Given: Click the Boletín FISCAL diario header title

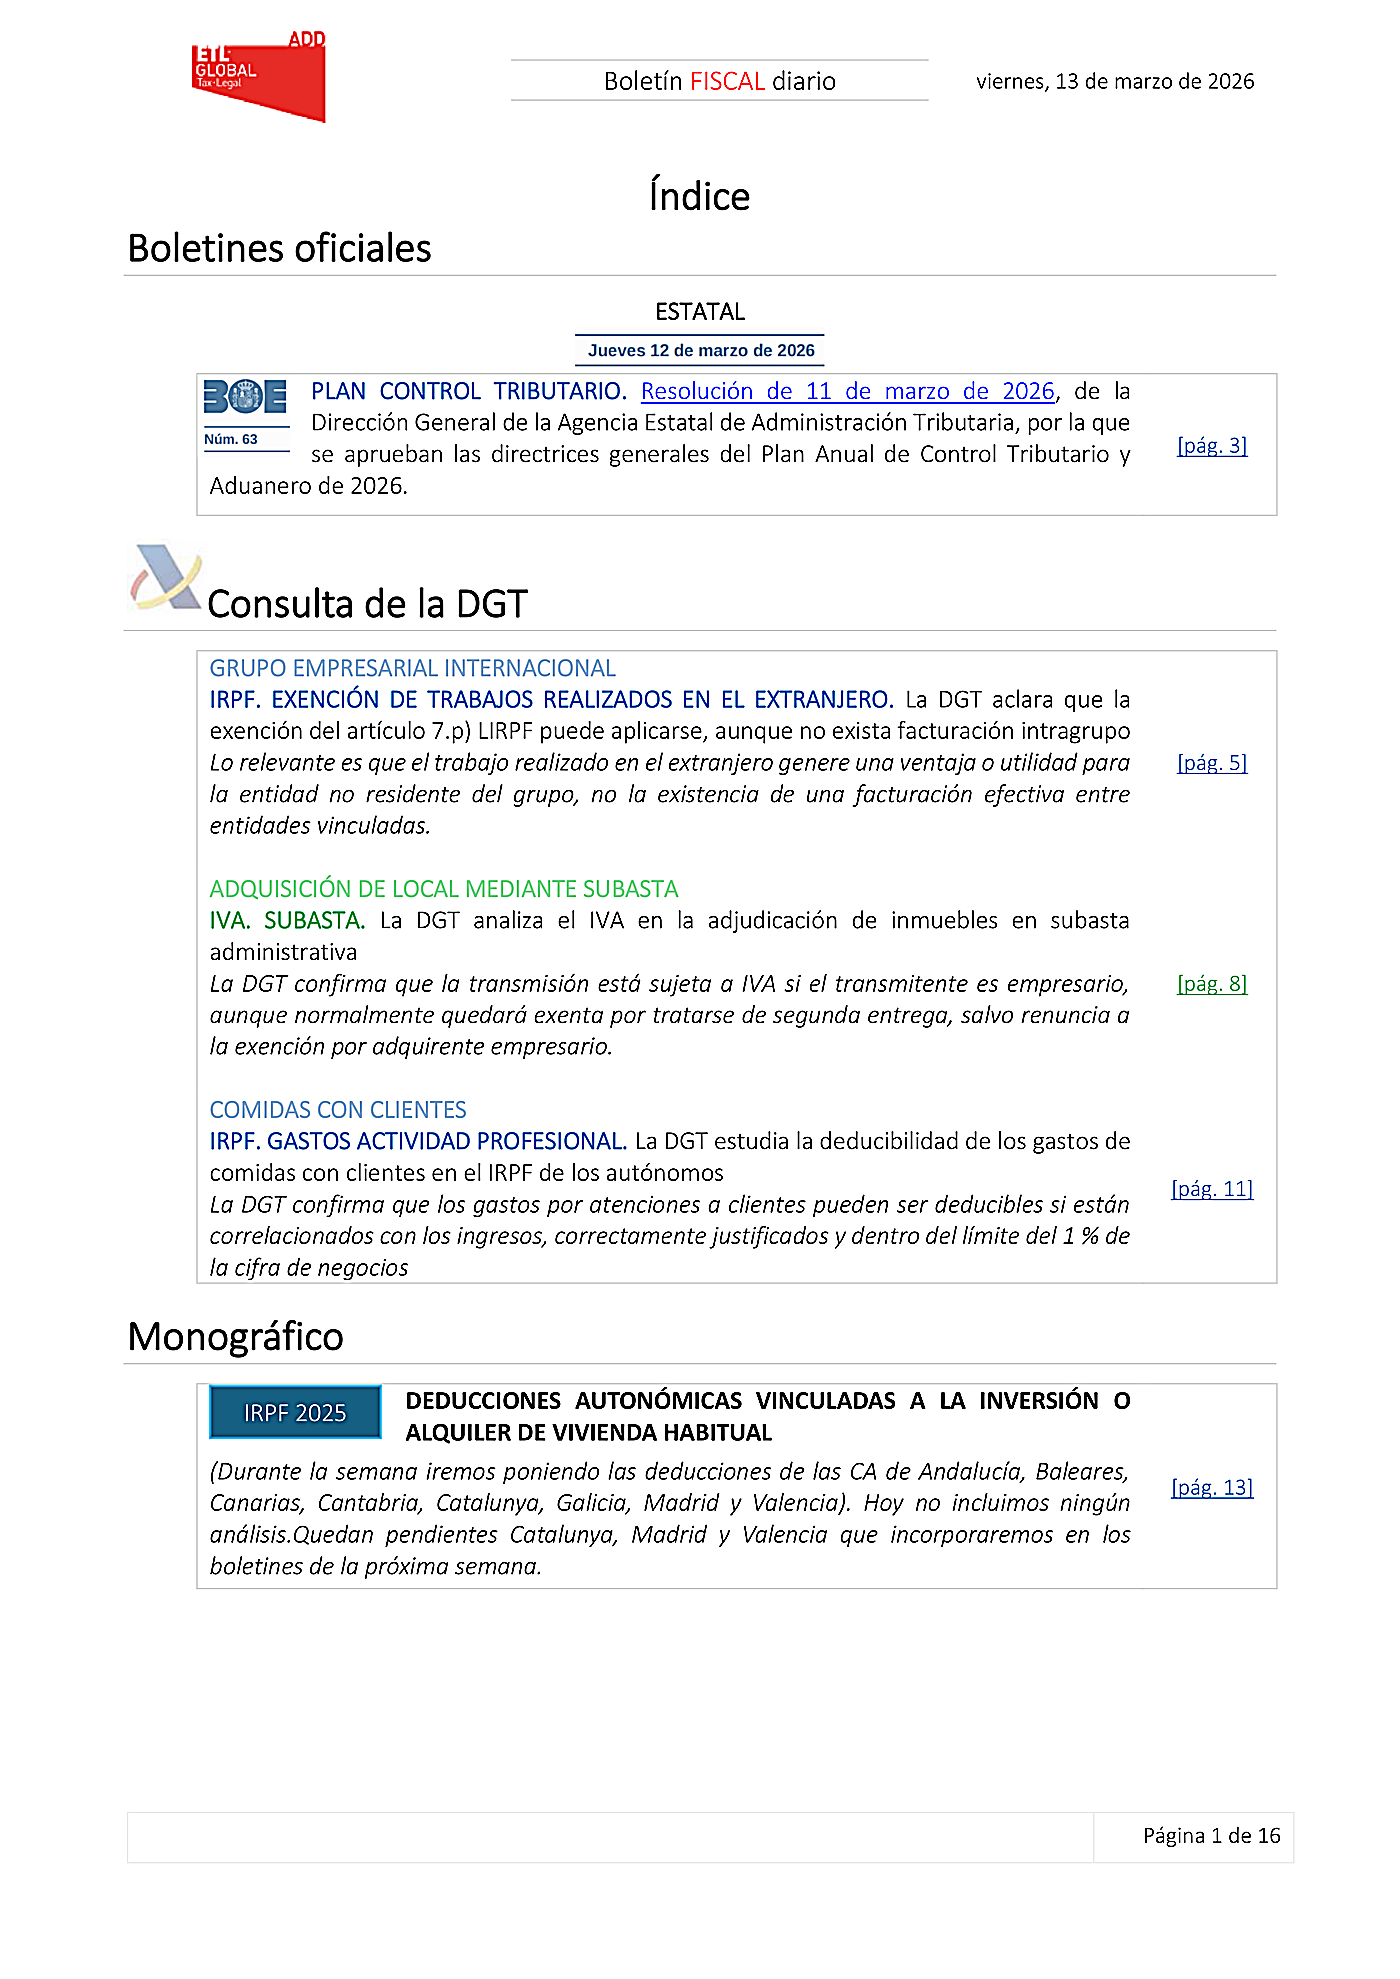Looking at the screenshot, I should pyautogui.click(x=720, y=81).
